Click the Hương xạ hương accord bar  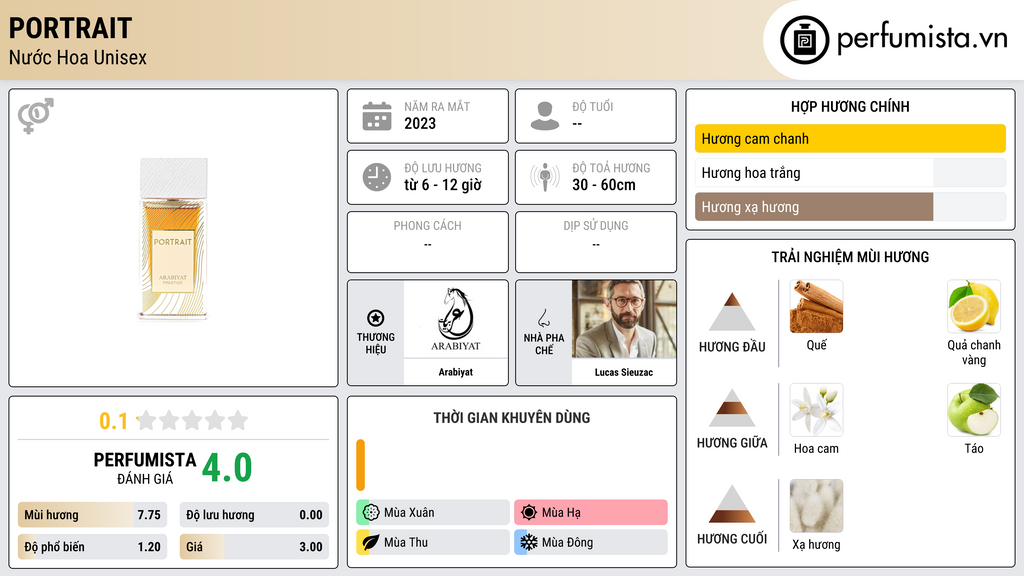point(850,207)
